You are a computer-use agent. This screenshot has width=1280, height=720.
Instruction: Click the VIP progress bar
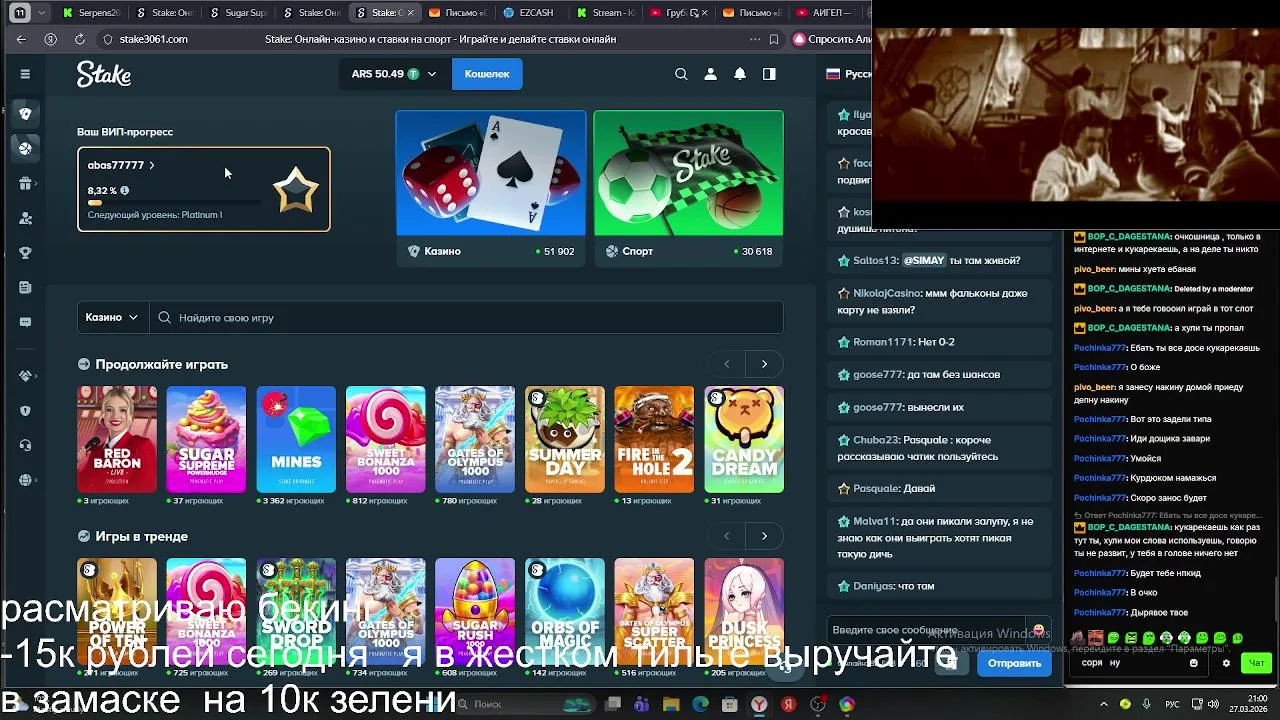pyautogui.click(x=174, y=203)
